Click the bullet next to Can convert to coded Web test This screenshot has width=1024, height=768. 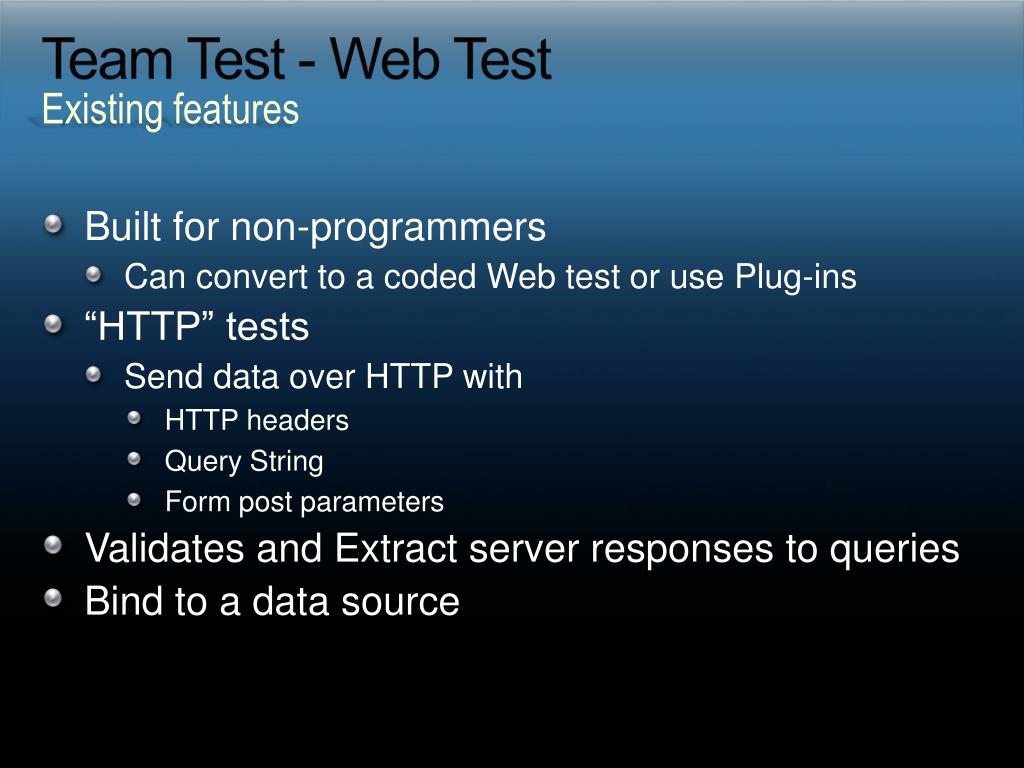pyautogui.click(x=94, y=274)
